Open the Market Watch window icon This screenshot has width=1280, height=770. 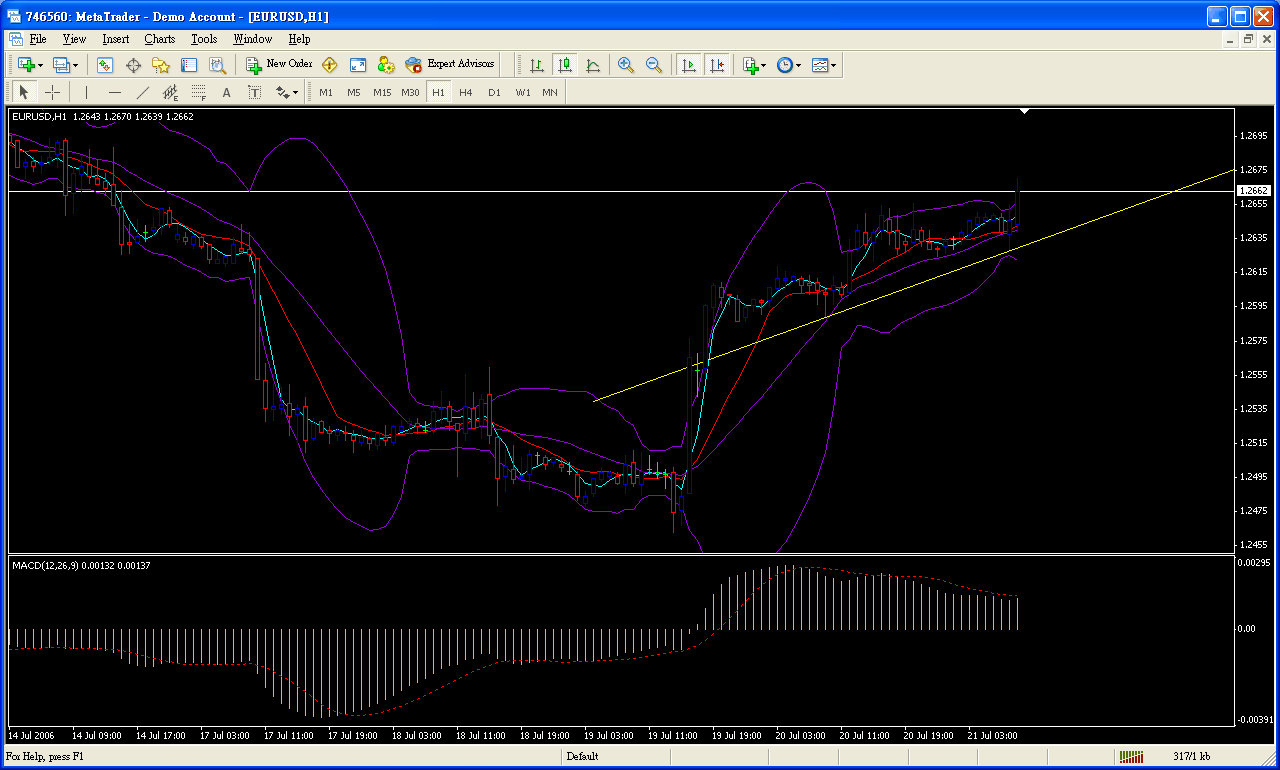(105, 65)
